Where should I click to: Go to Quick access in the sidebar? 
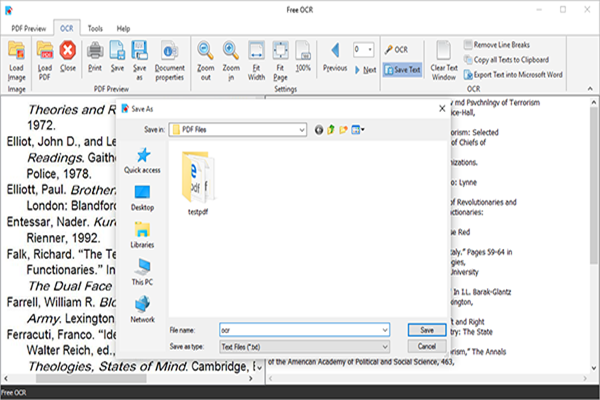point(142,160)
